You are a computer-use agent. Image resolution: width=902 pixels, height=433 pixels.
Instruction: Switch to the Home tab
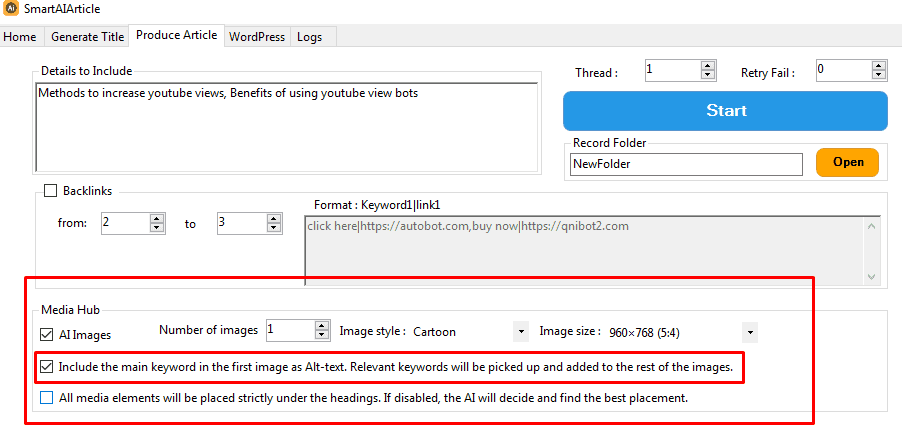20,37
